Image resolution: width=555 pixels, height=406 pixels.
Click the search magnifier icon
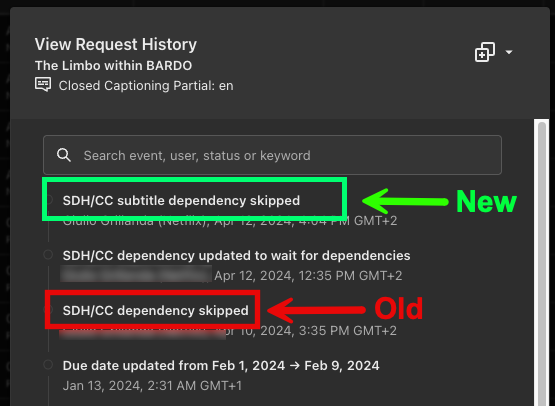(64, 155)
